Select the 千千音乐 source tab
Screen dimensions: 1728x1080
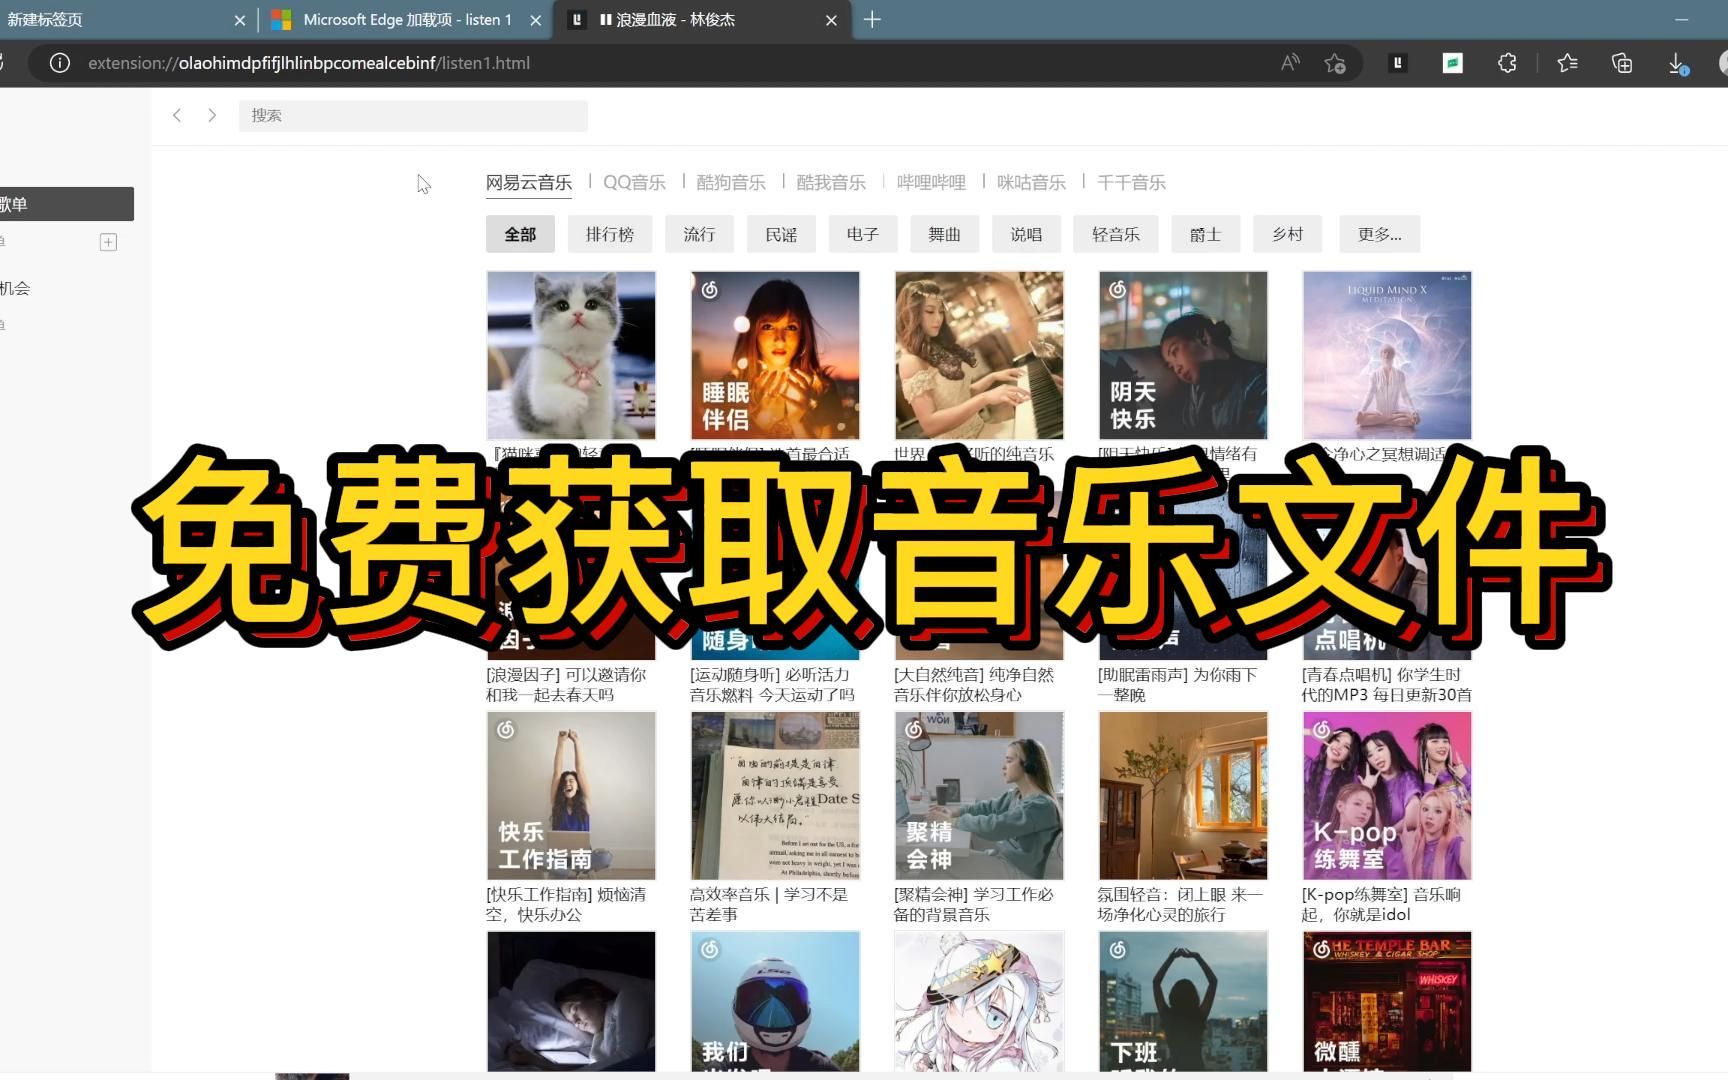click(x=1131, y=182)
